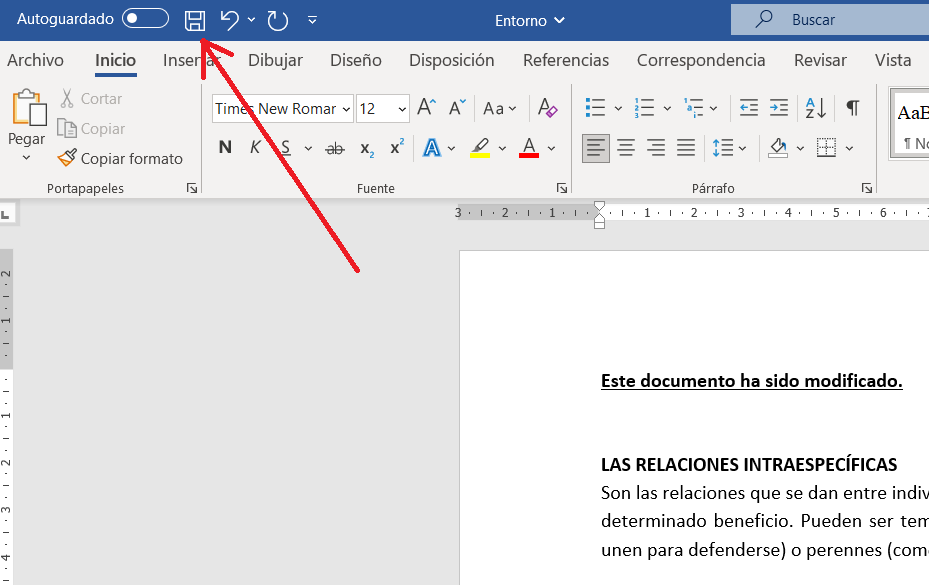
Task: Click the text effects blue A icon
Action: (431, 148)
